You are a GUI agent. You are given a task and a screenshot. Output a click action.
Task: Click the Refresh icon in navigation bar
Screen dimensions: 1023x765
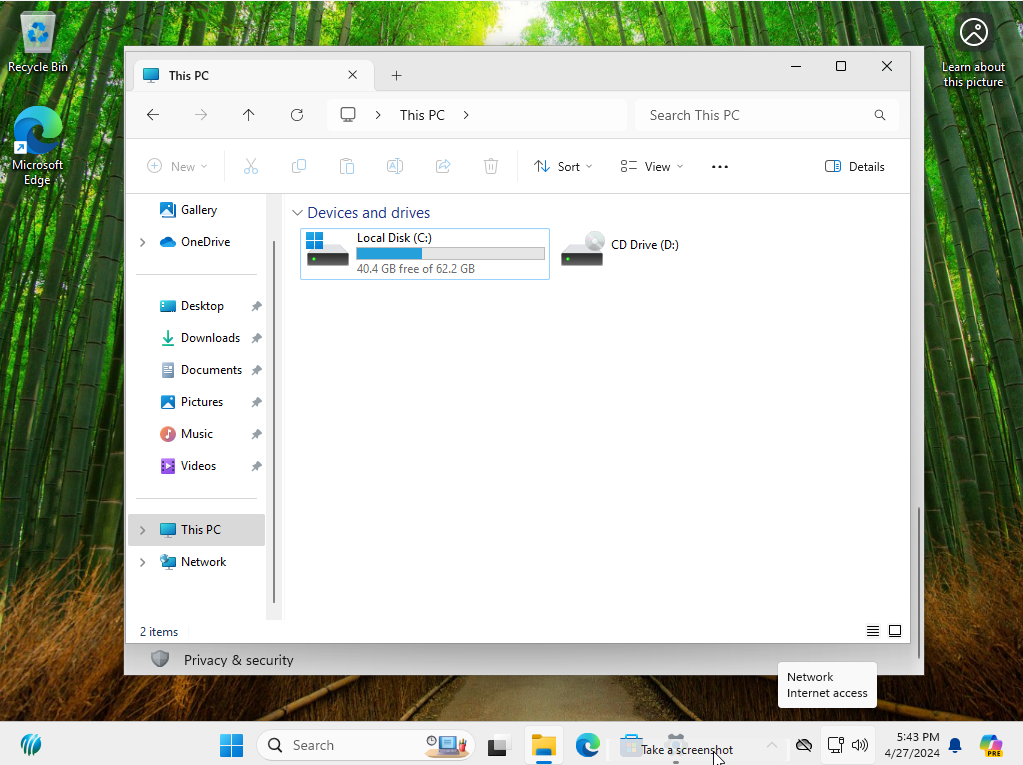click(x=297, y=115)
